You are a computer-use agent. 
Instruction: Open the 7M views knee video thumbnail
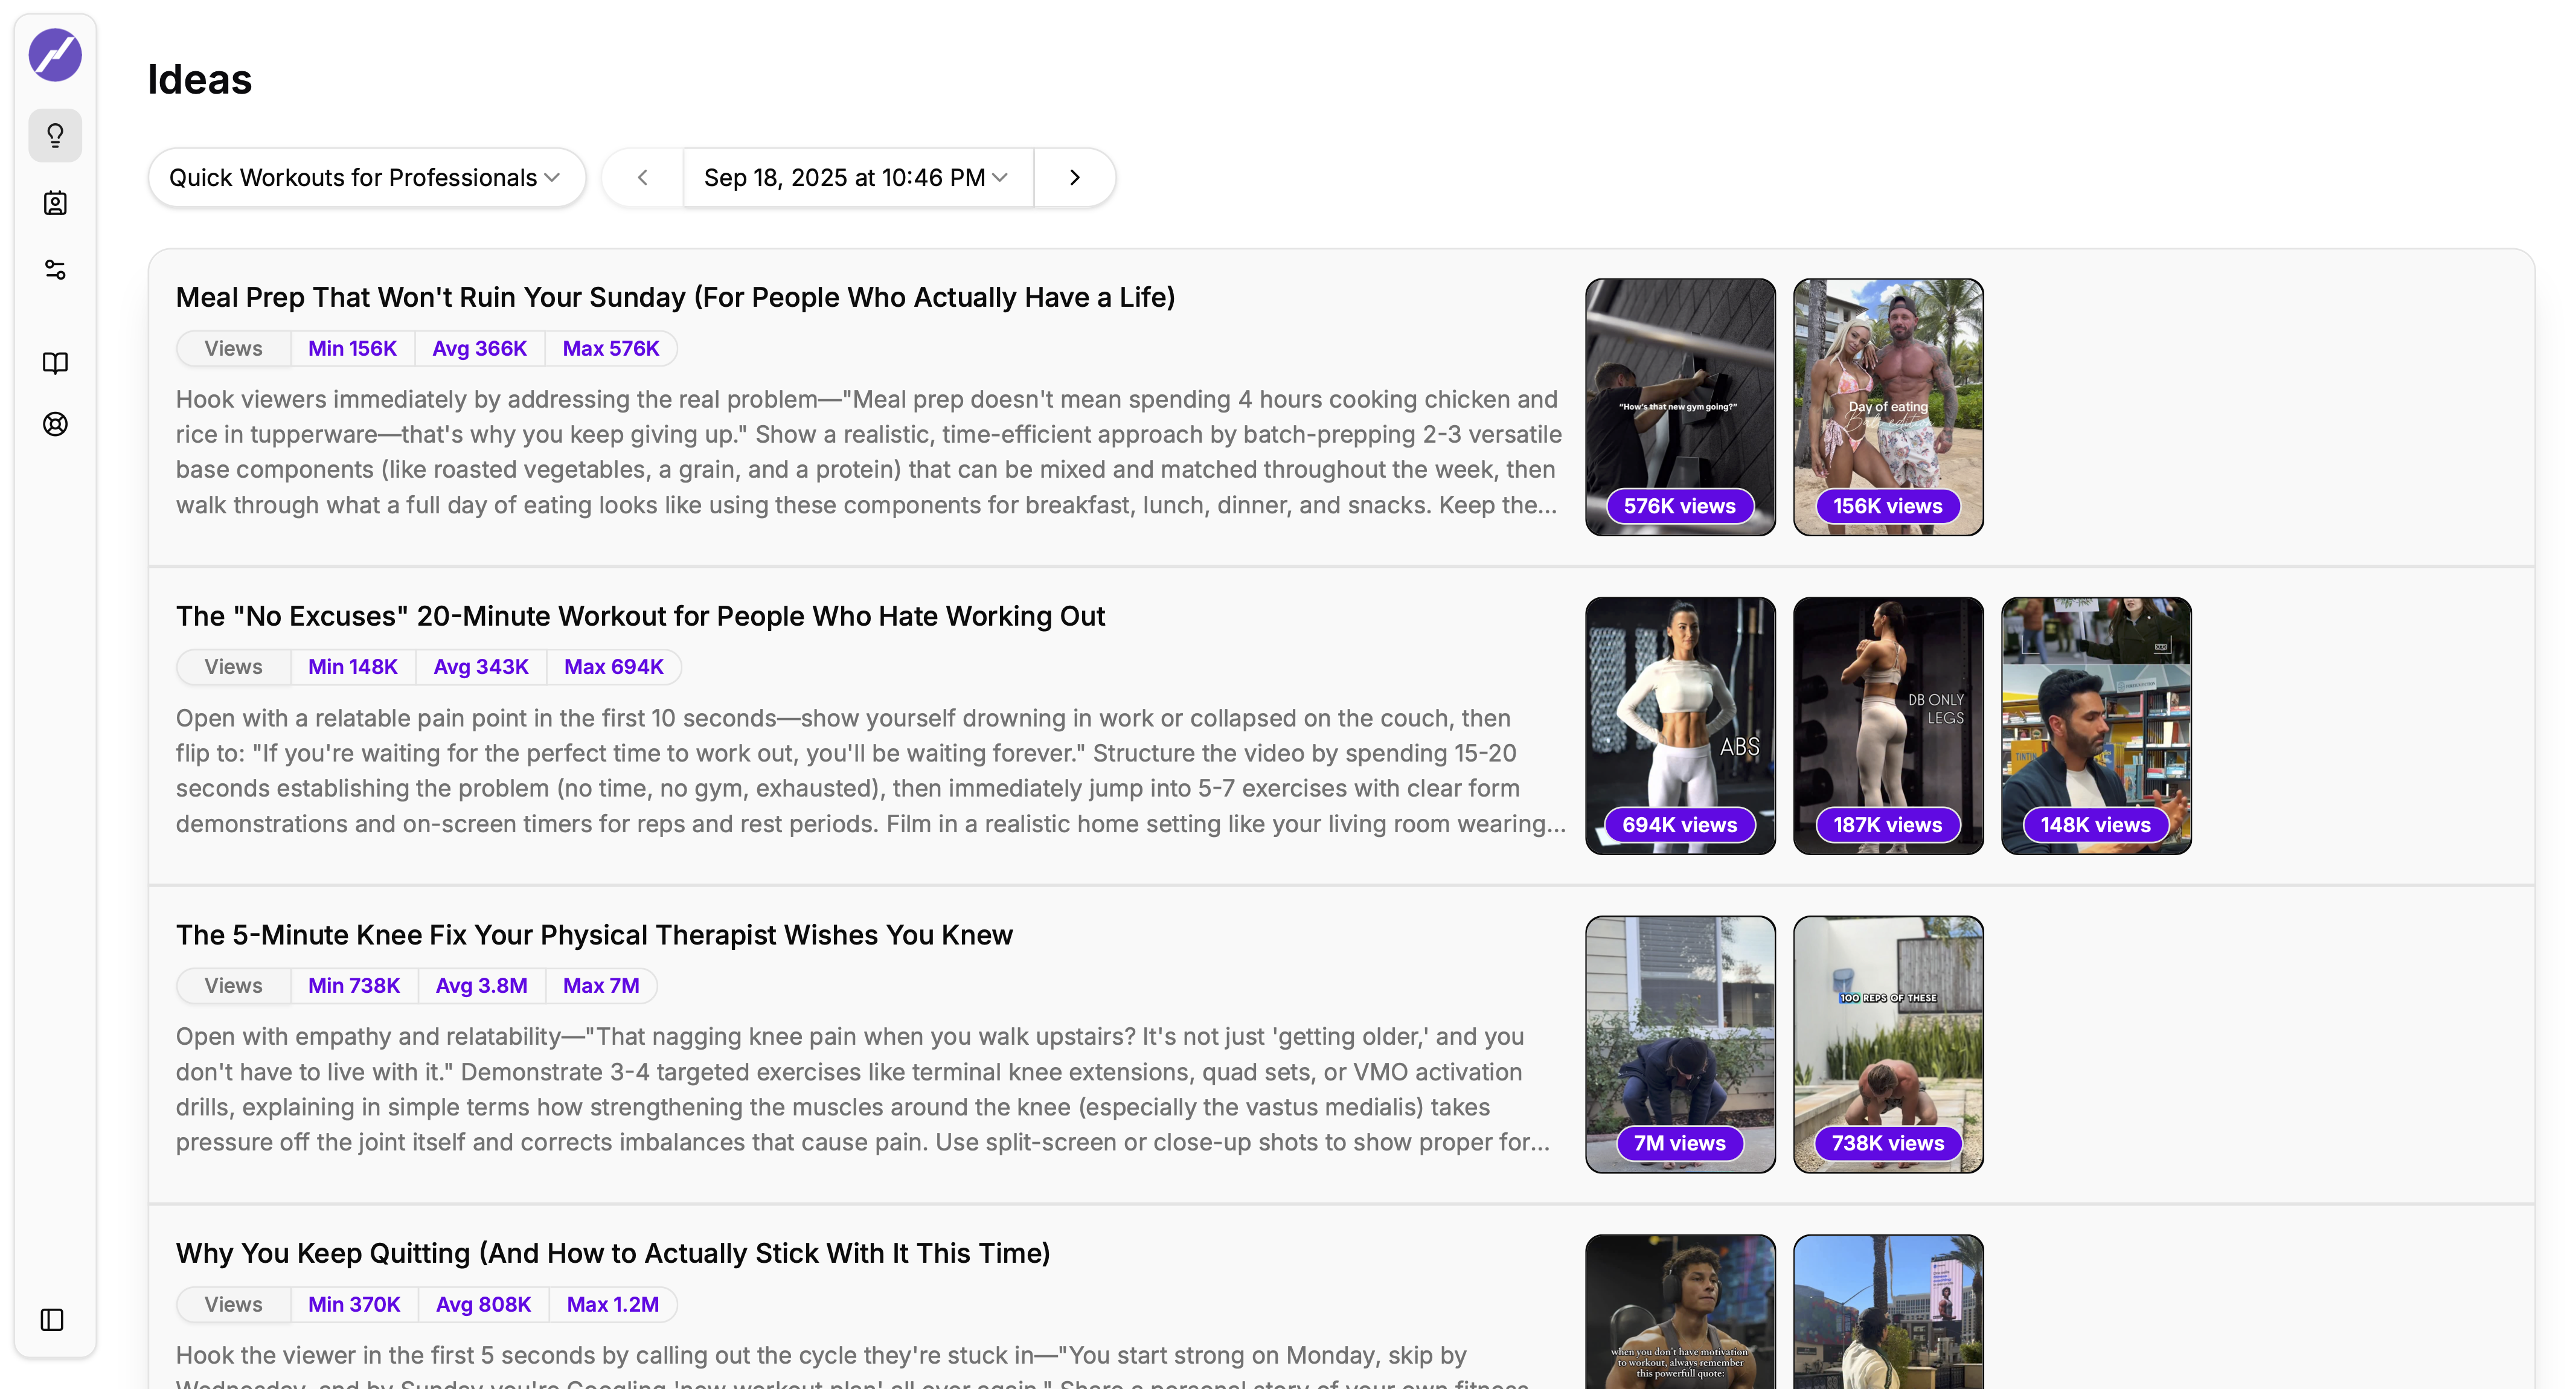point(1680,1044)
